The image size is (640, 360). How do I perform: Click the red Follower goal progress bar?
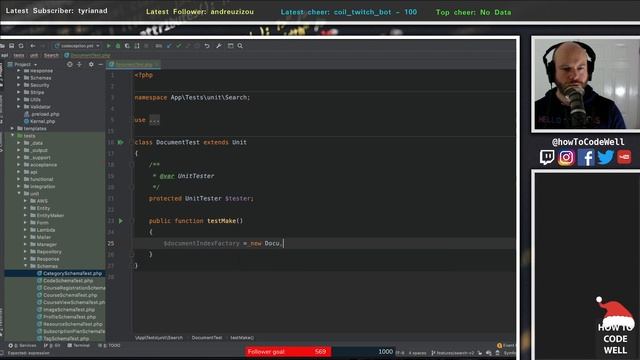288,351
